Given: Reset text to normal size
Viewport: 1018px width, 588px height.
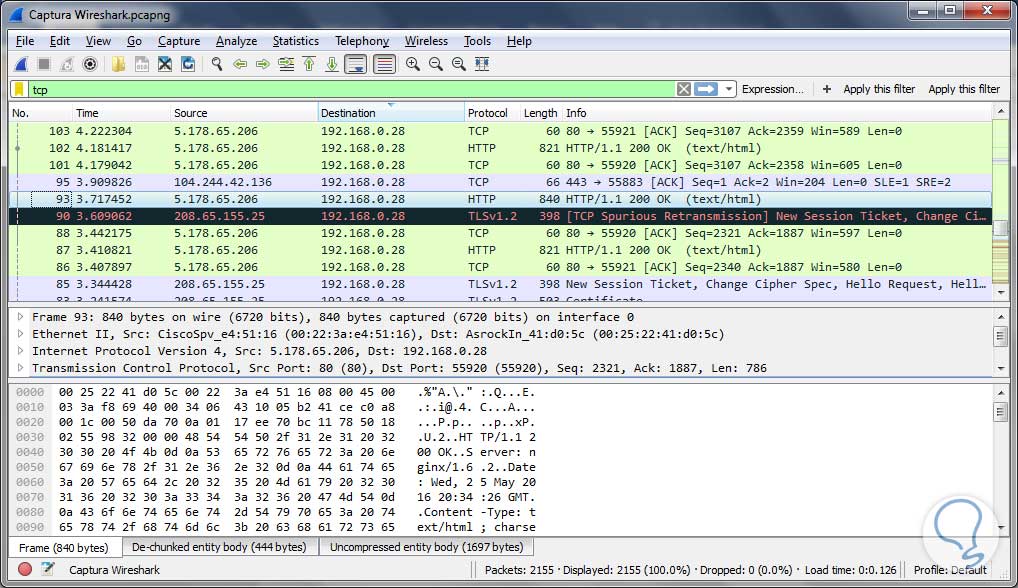Looking at the screenshot, I should coord(459,64).
